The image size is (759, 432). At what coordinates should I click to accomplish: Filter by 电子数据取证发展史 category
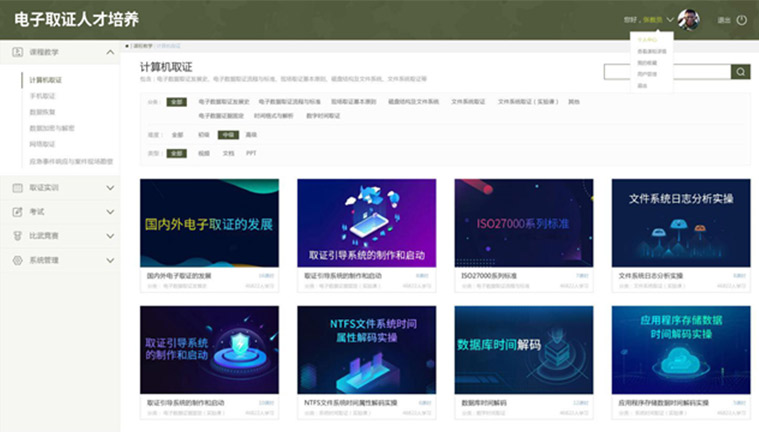(x=224, y=102)
